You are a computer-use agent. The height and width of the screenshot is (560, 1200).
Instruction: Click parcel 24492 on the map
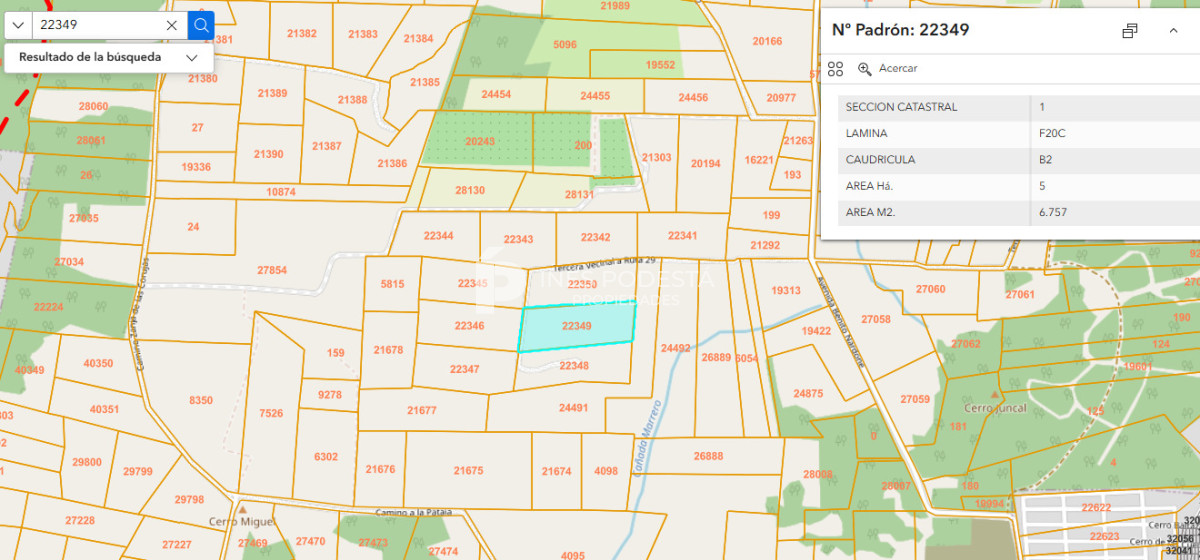click(x=676, y=348)
